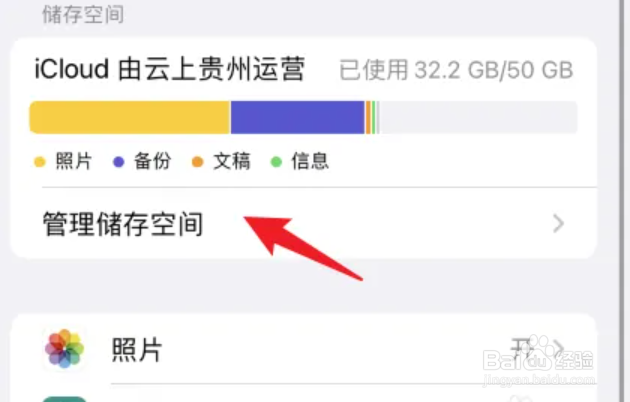The width and height of the screenshot is (630, 402).
Task: Open 管理储存空间 menu entry
Action: [x=303, y=224]
